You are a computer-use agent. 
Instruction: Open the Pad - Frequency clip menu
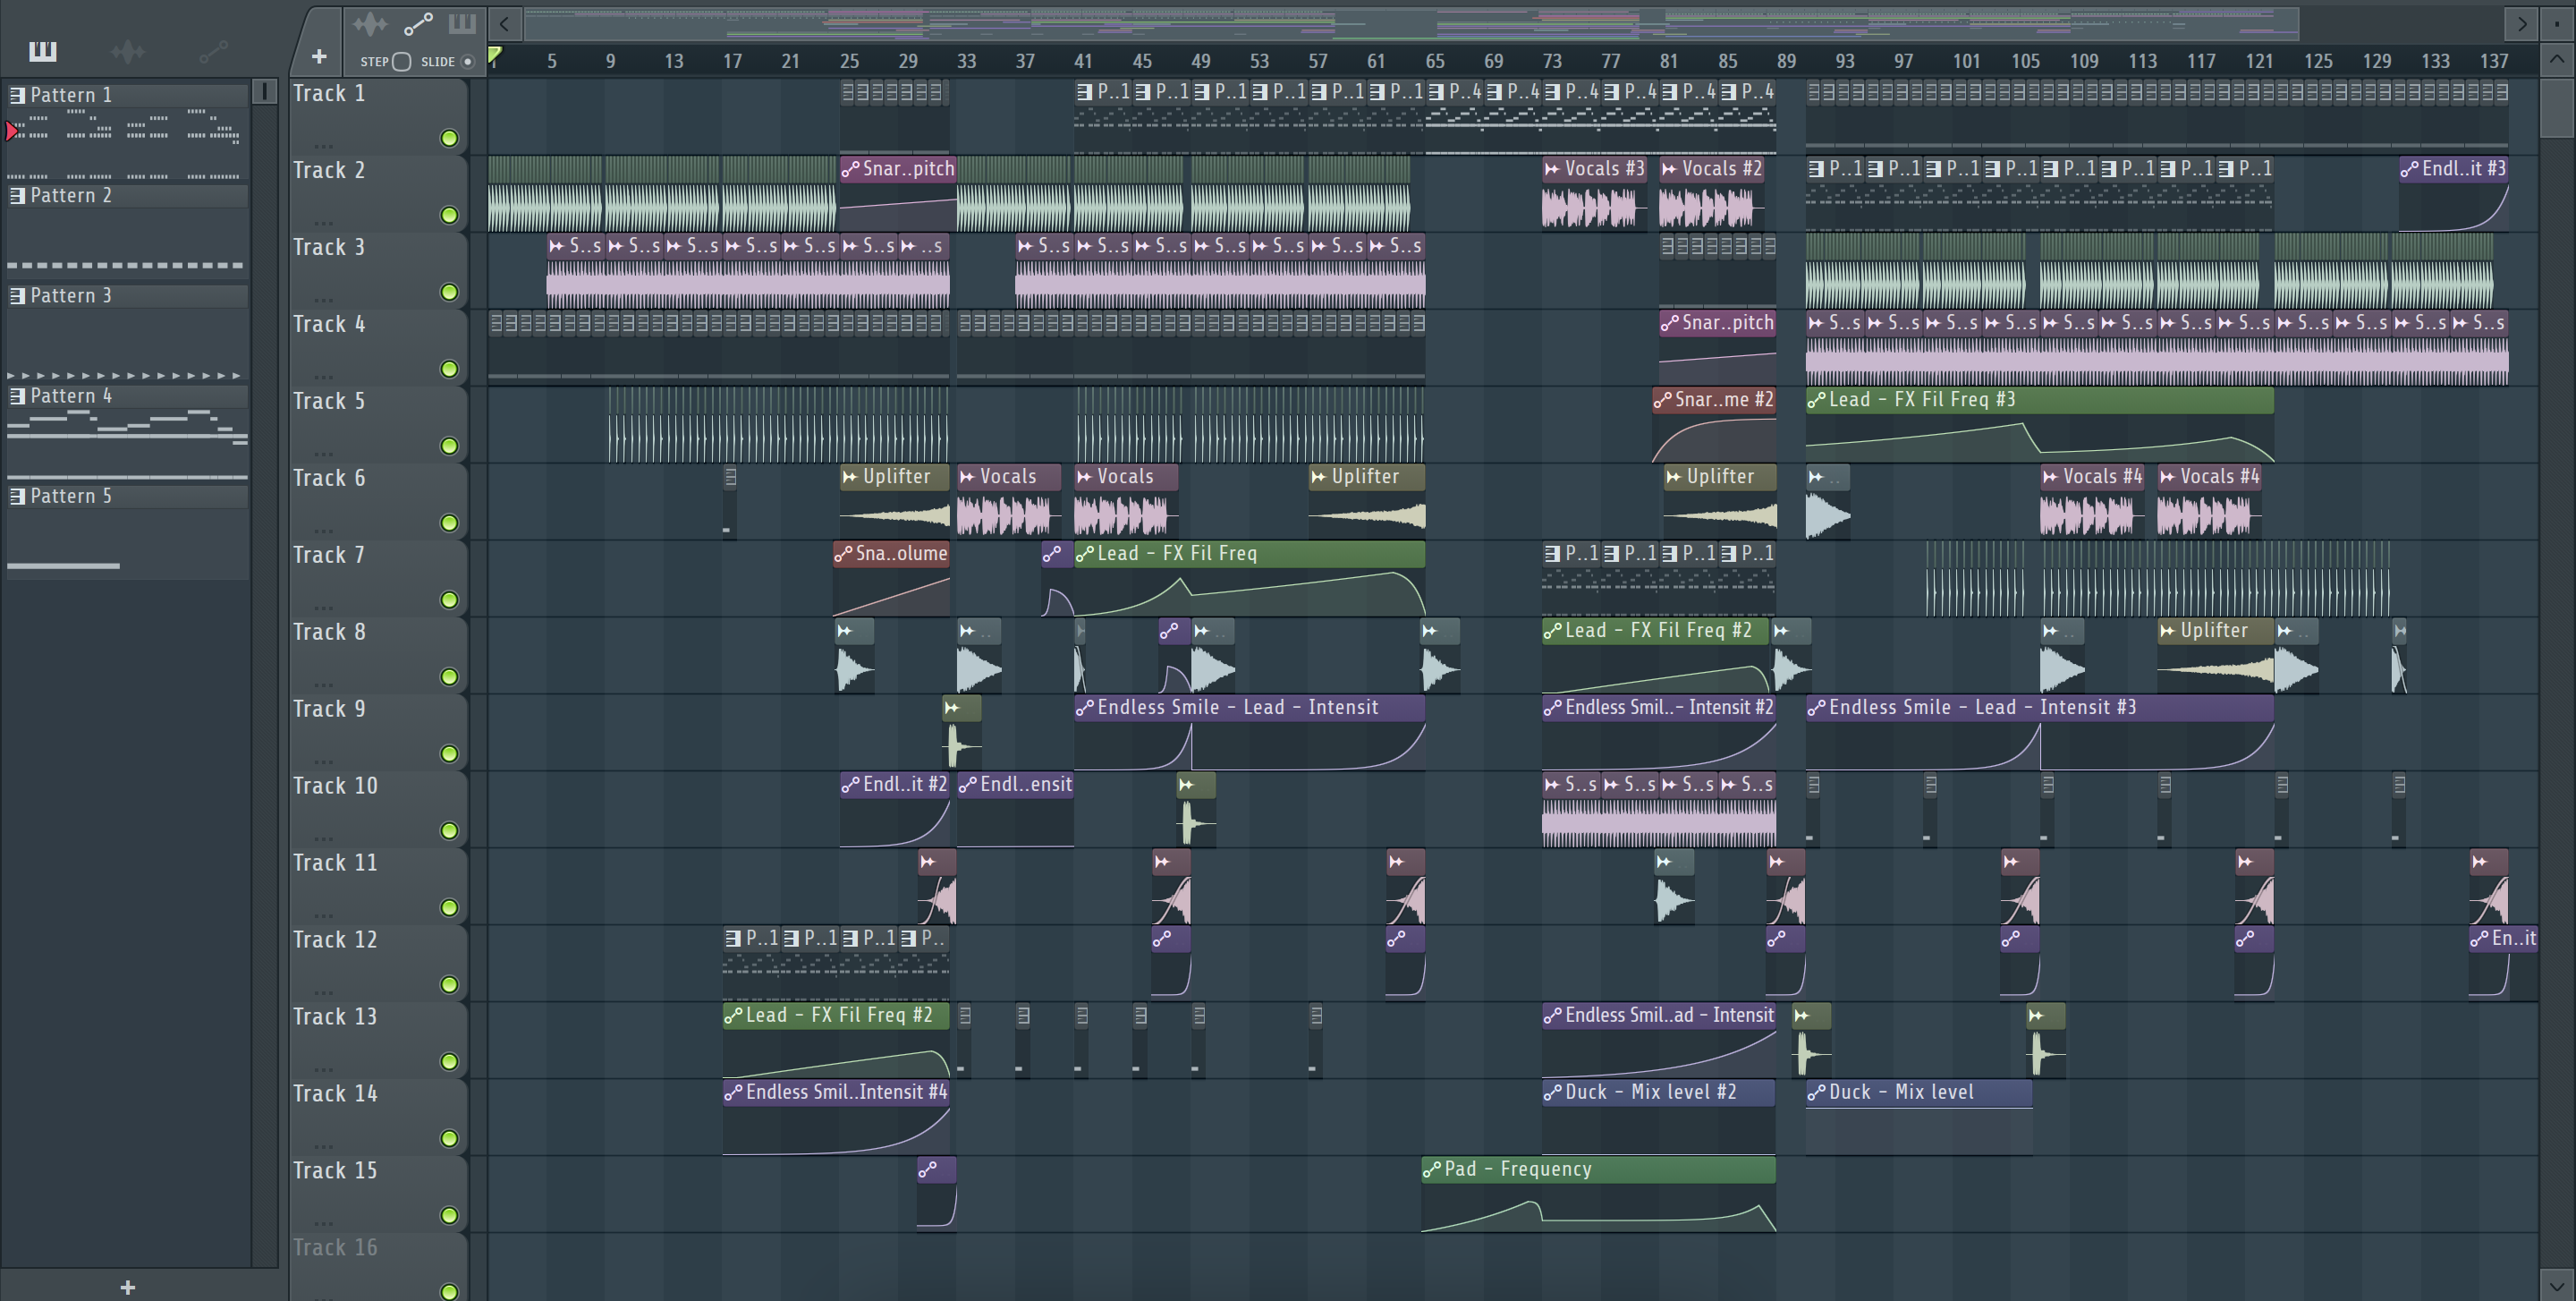[1432, 1170]
